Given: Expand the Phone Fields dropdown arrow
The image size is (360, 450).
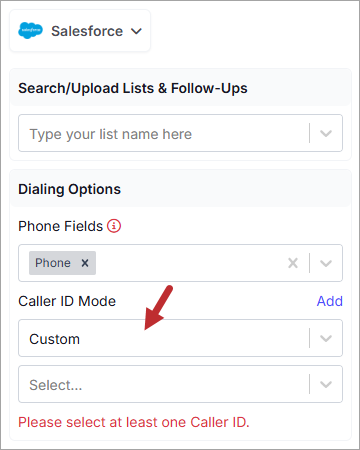Looking at the screenshot, I should coord(326,263).
